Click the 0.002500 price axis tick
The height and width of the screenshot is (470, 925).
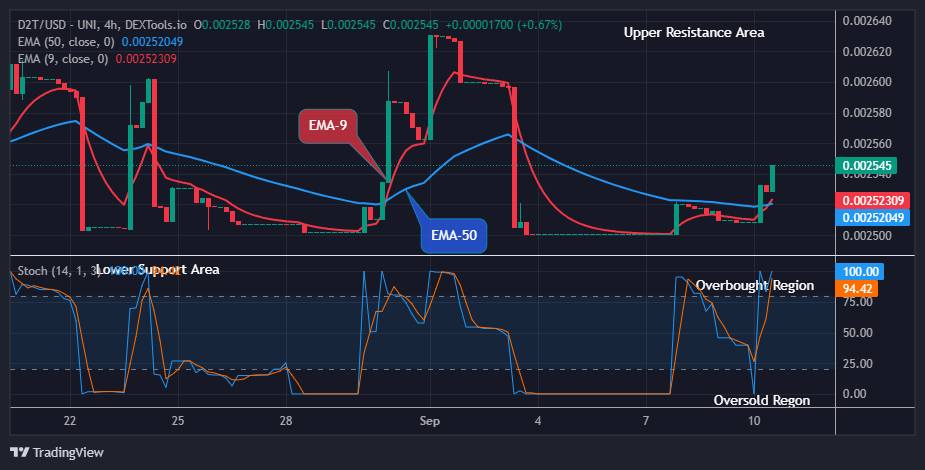tap(867, 236)
